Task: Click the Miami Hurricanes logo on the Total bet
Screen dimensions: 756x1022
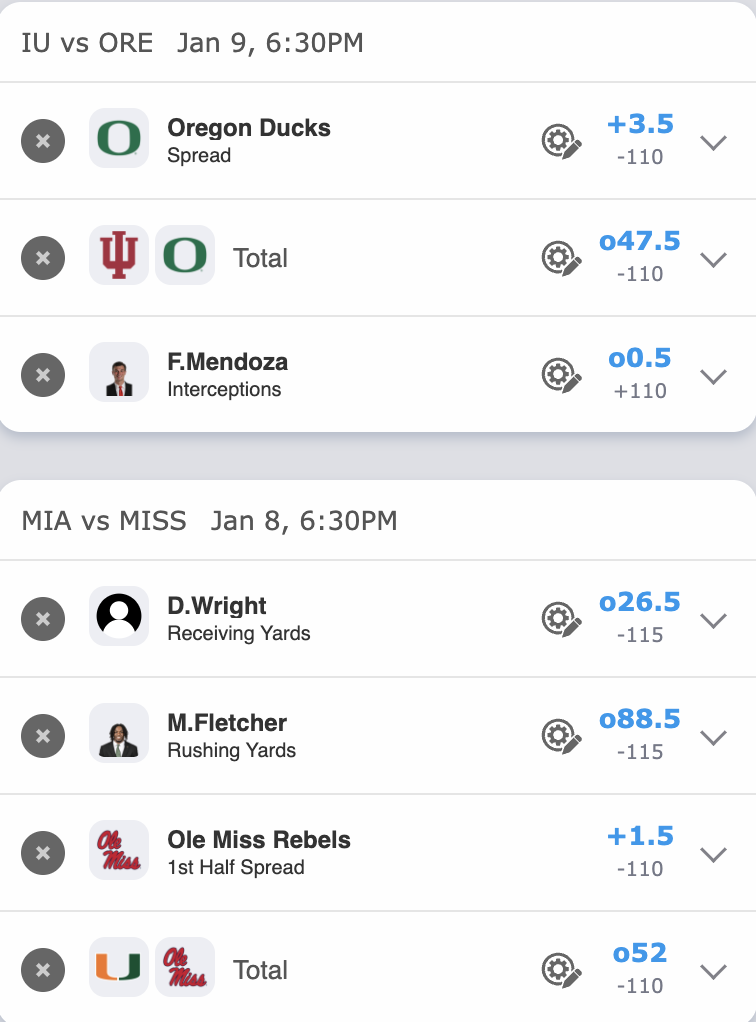Action: point(119,968)
